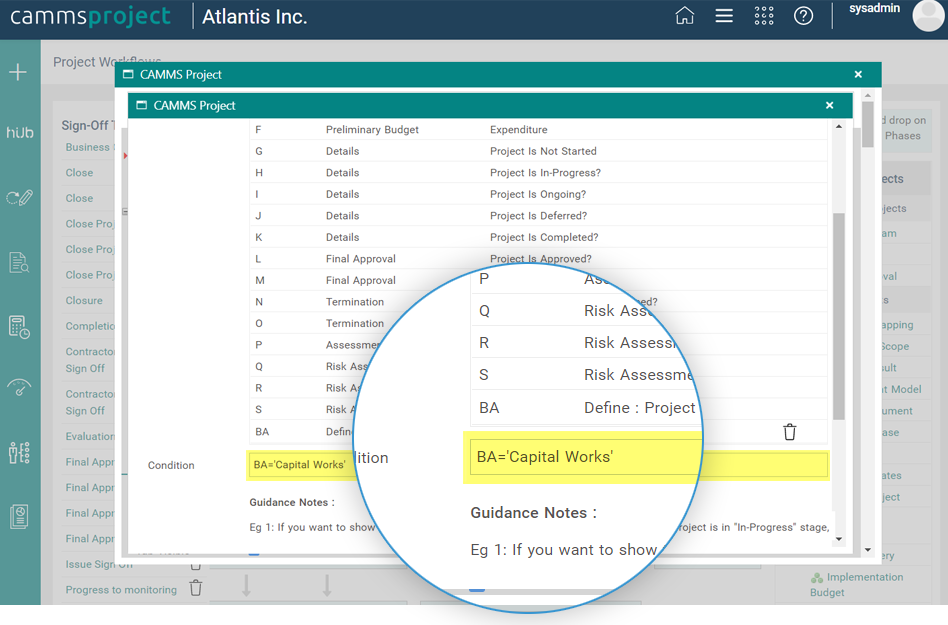948x625 pixels.
Task: Click the Expenditure cell in row F
Action: tap(518, 129)
